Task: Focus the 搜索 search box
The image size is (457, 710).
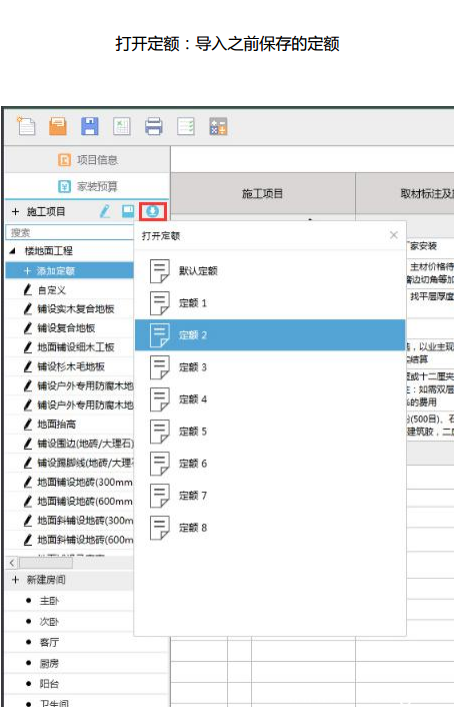Action: pos(70,233)
